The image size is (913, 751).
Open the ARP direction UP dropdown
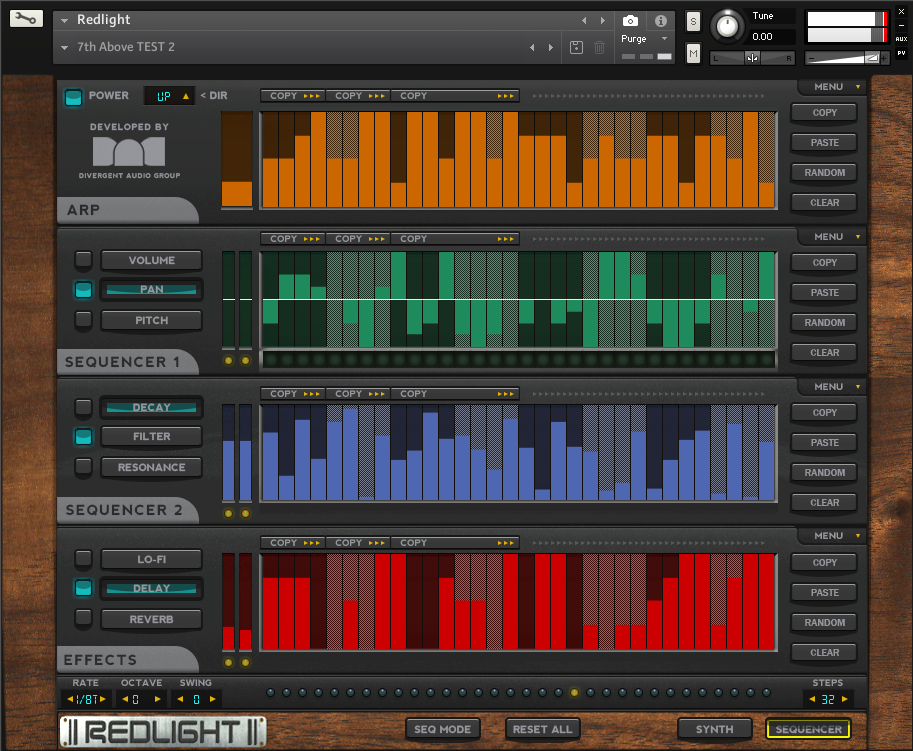[169, 96]
